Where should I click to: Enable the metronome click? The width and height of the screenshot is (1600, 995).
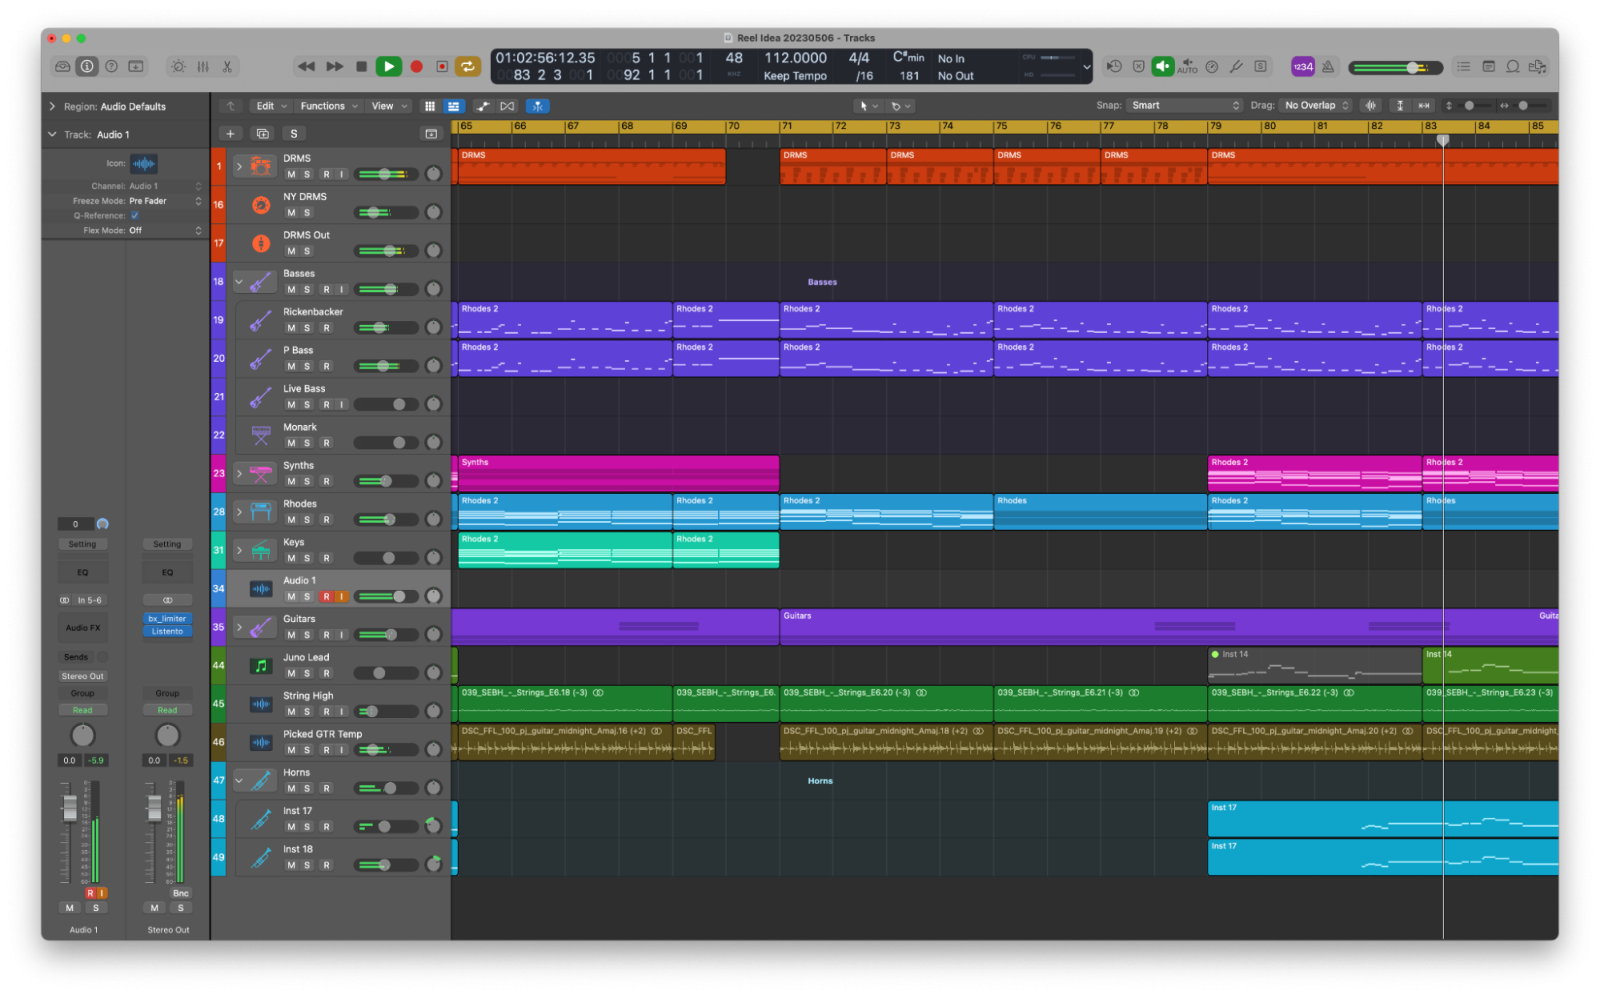(x=1327, y=66)
